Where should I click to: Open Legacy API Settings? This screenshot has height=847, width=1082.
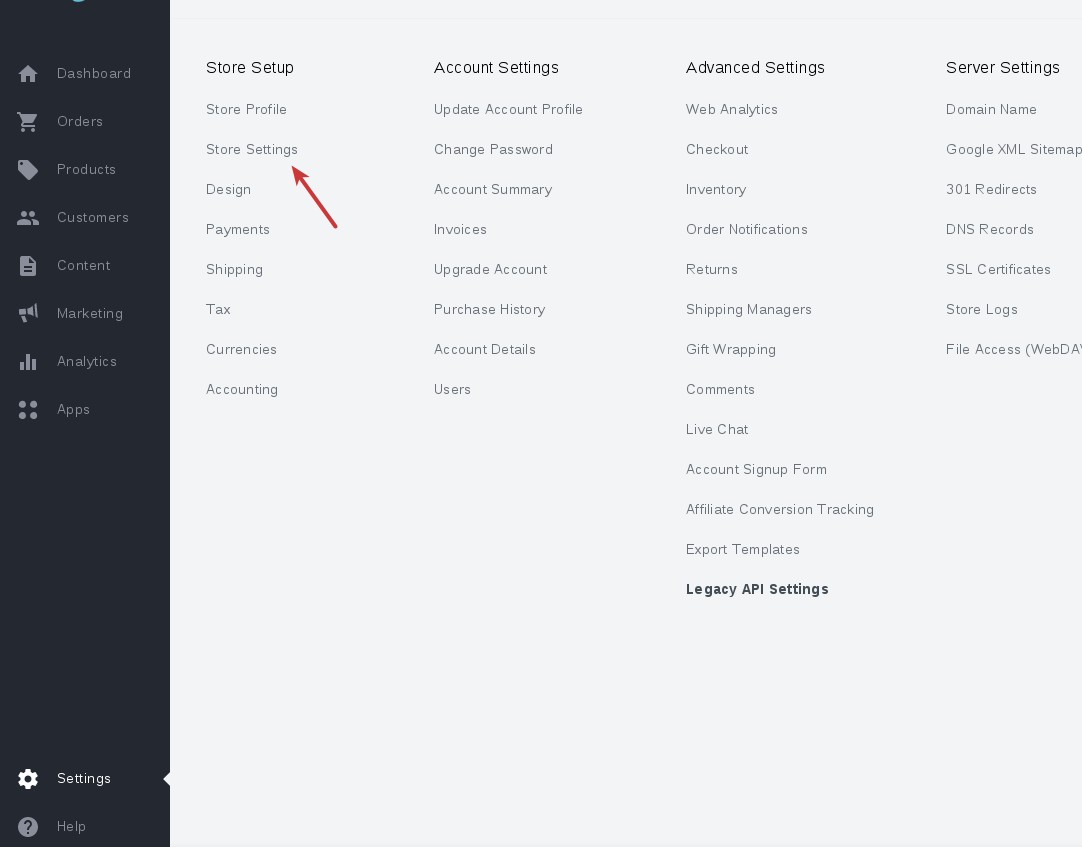point(757,590)
